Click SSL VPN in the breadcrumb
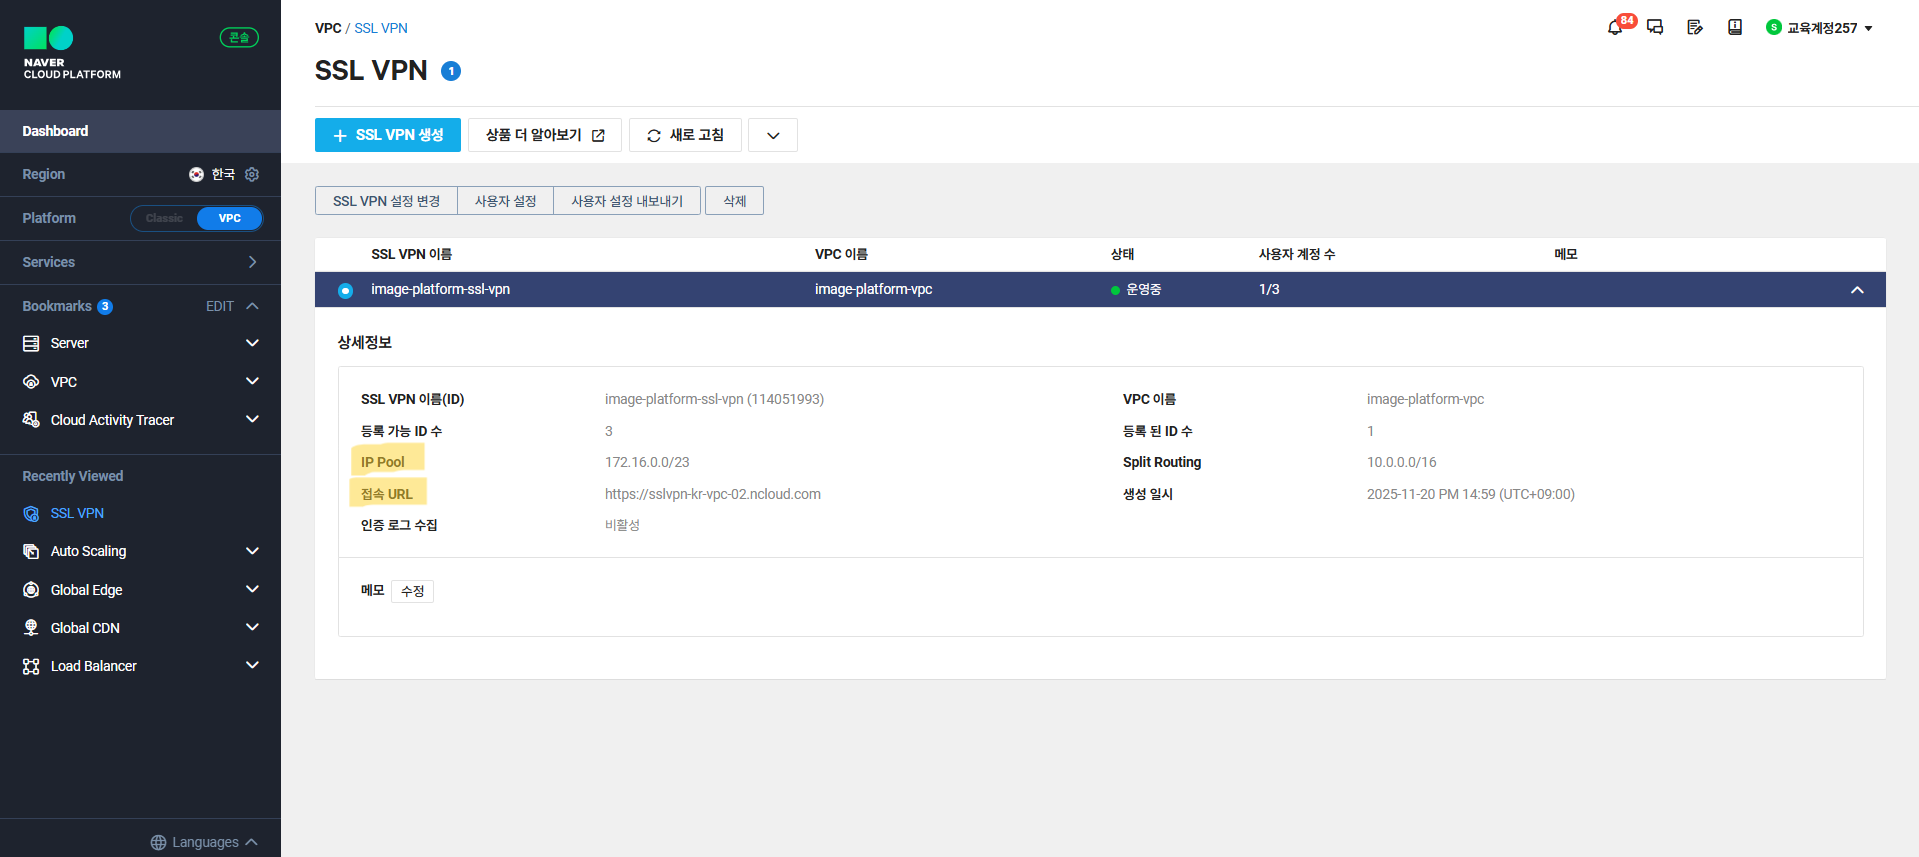The height and width of the screenshot is (857, 1919). [381, 28]
